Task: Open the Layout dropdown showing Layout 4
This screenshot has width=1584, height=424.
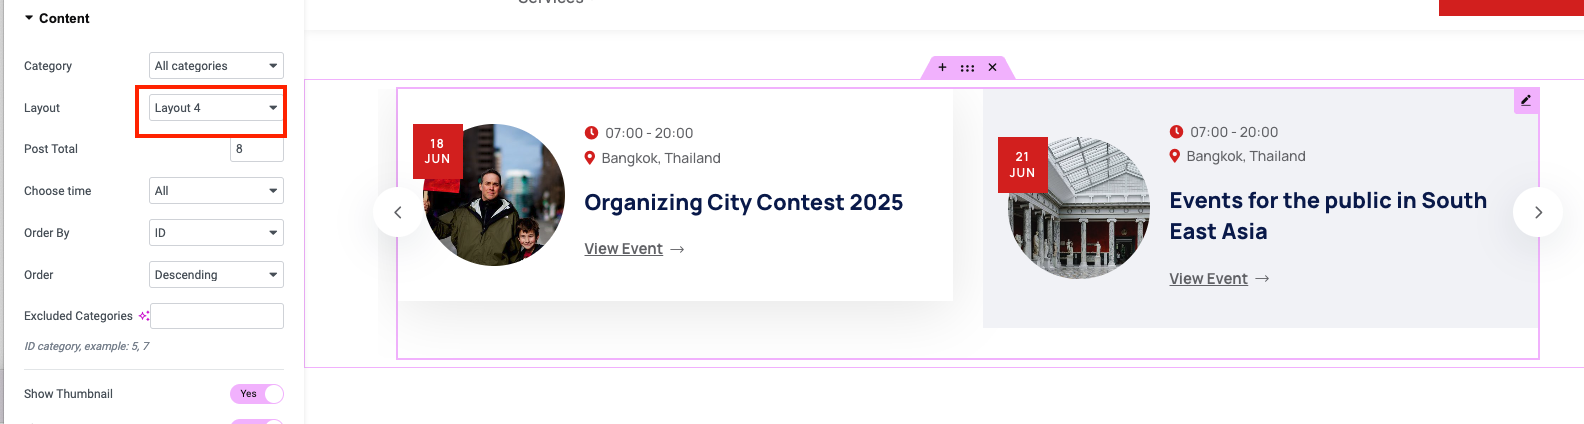Action: pyautogui.click(x=216, y=108)
